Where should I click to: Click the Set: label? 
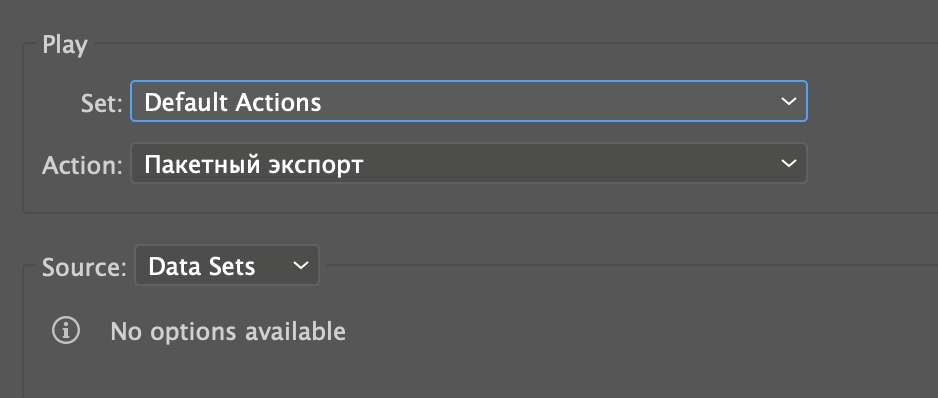coord(102,104)
